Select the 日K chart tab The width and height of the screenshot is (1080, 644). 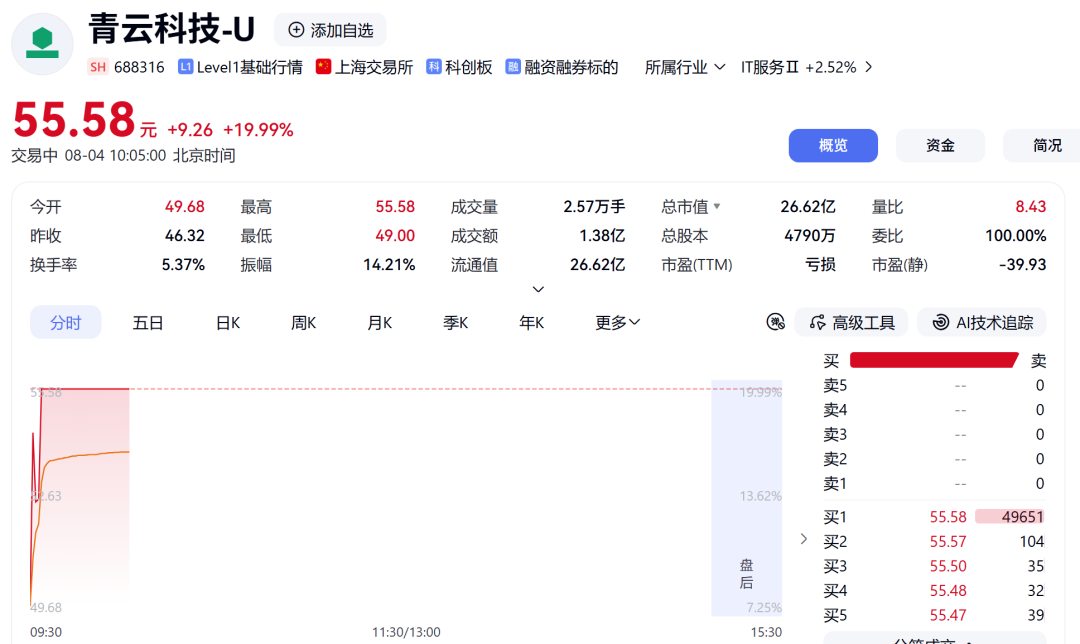(x=228, y=322)
